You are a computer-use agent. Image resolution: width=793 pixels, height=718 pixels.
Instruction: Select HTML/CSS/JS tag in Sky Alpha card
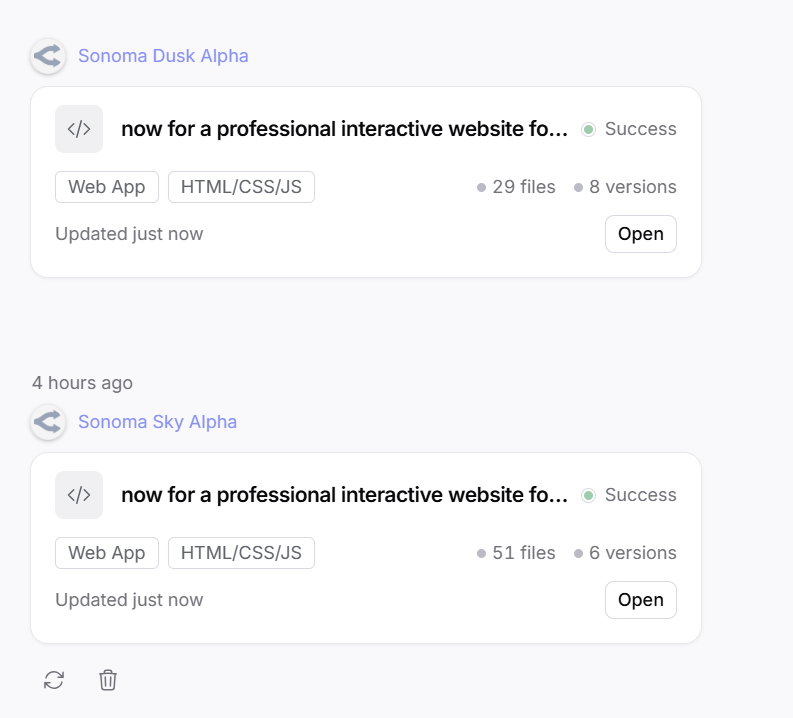click(x=241, y=553)
